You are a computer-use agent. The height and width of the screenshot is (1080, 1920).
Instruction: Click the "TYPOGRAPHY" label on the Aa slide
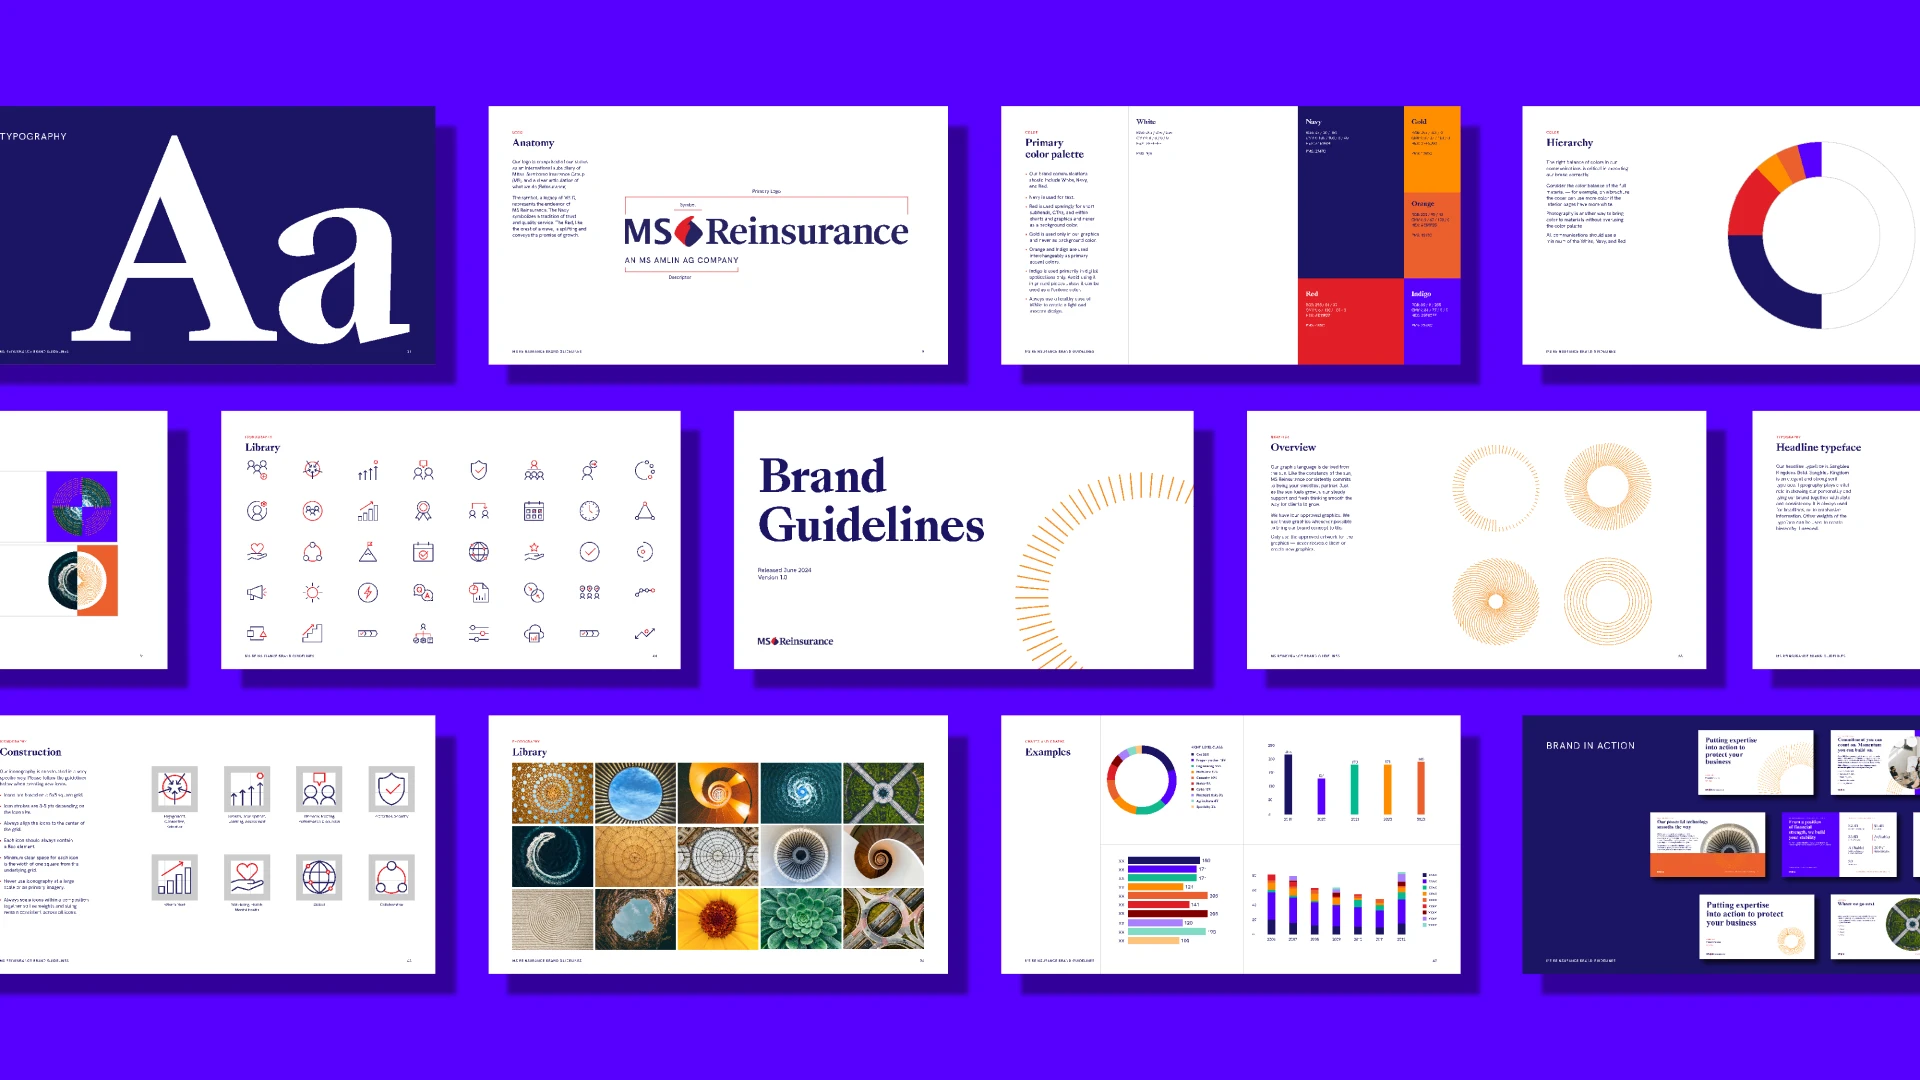click(x=33, y=136)
